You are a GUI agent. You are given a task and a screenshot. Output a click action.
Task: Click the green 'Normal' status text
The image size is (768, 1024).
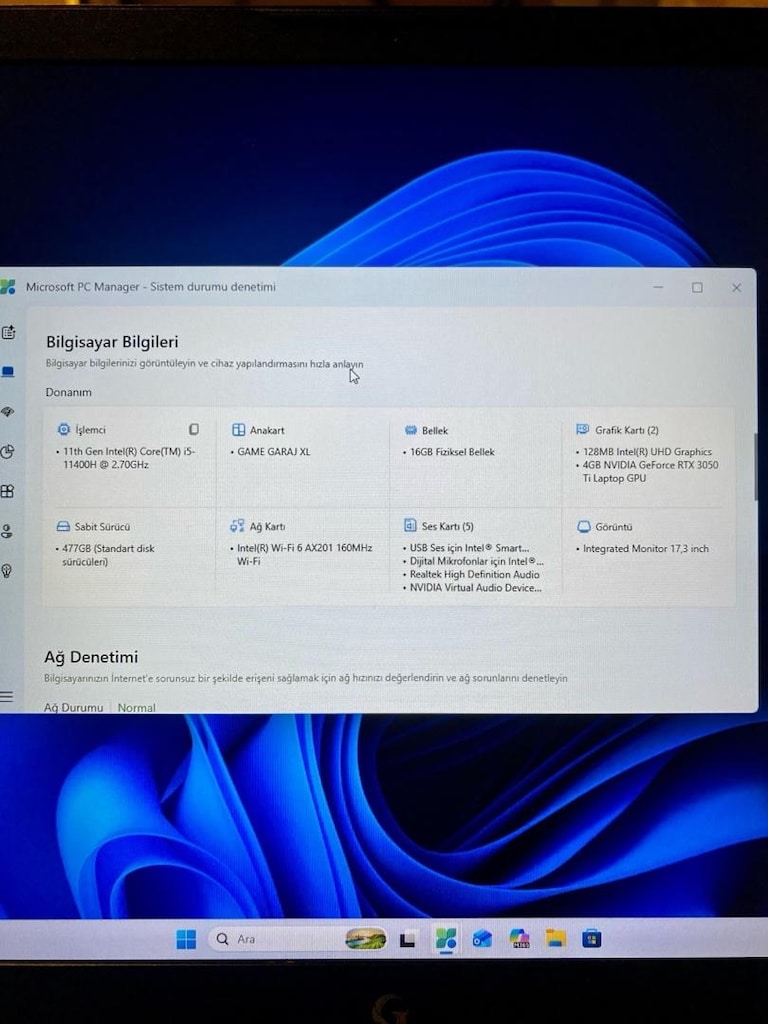(x=136, y=707)
